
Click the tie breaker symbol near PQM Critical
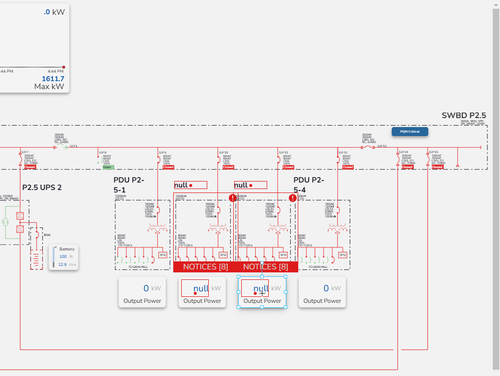point(368,147)
